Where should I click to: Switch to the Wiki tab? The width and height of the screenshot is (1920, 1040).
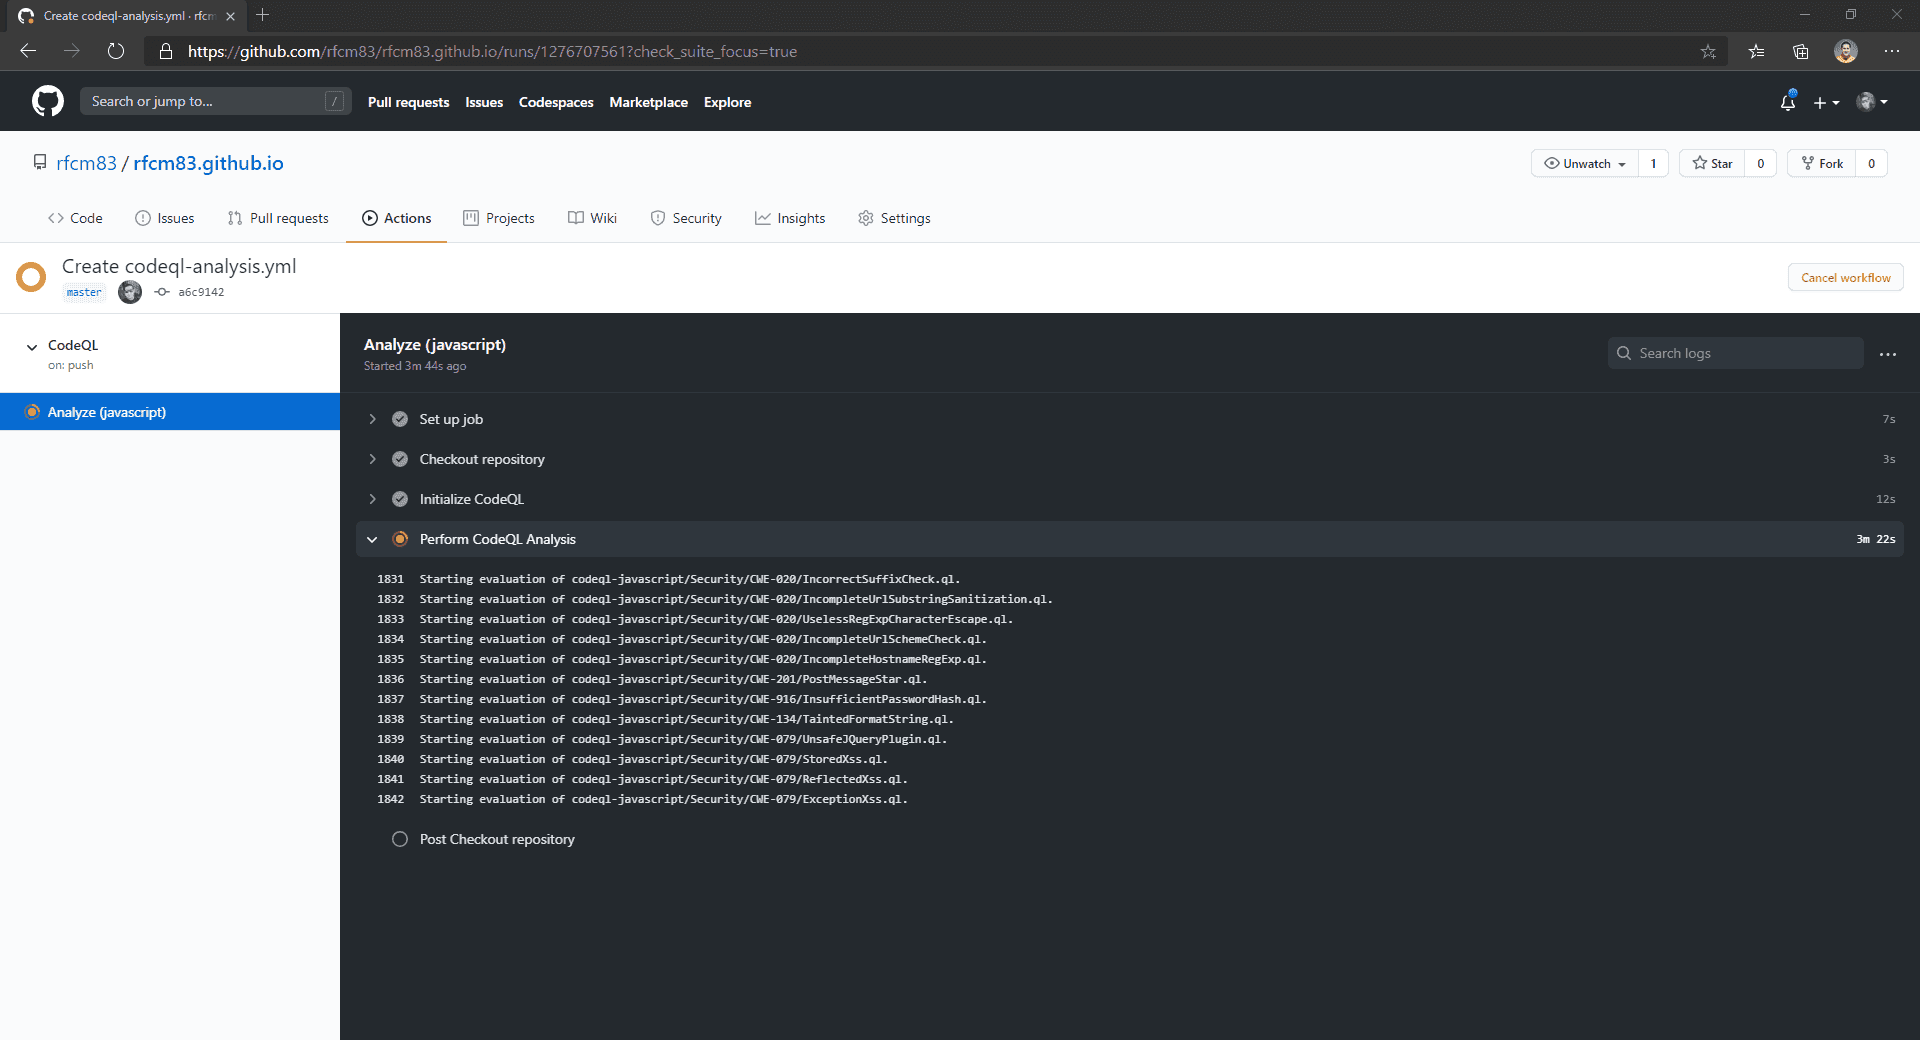click(592, 218)
